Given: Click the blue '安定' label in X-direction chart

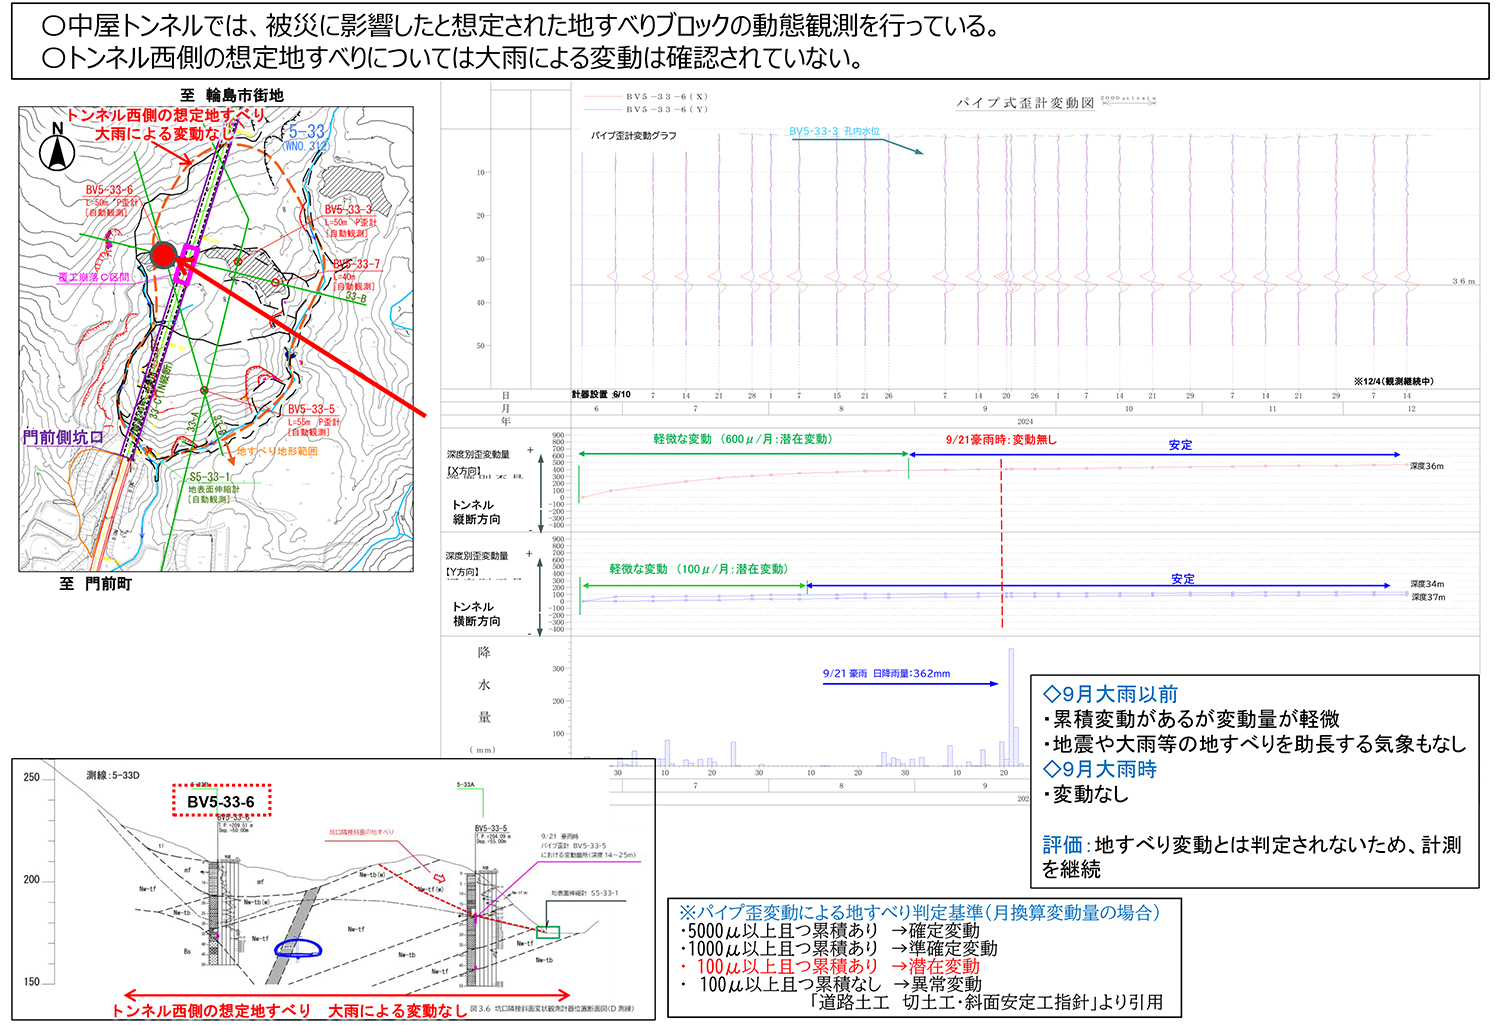Looking at the screenshot, I should (1181, 445).
